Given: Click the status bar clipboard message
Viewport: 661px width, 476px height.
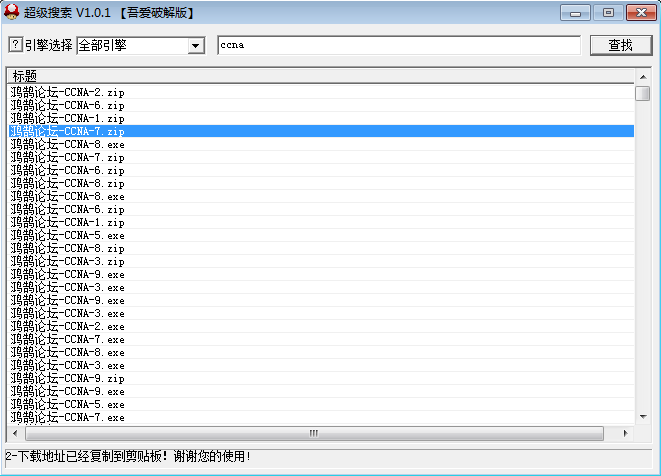Looking at the screenshot, I should pyautogui.click(x=128, y=456).
